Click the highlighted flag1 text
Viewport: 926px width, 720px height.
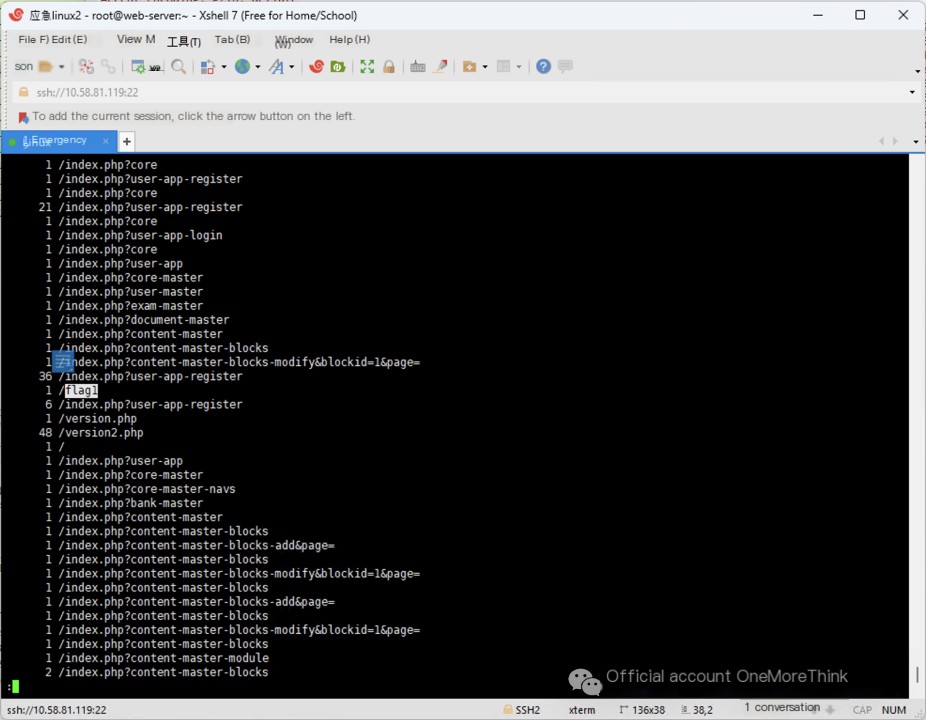(81, 390)
